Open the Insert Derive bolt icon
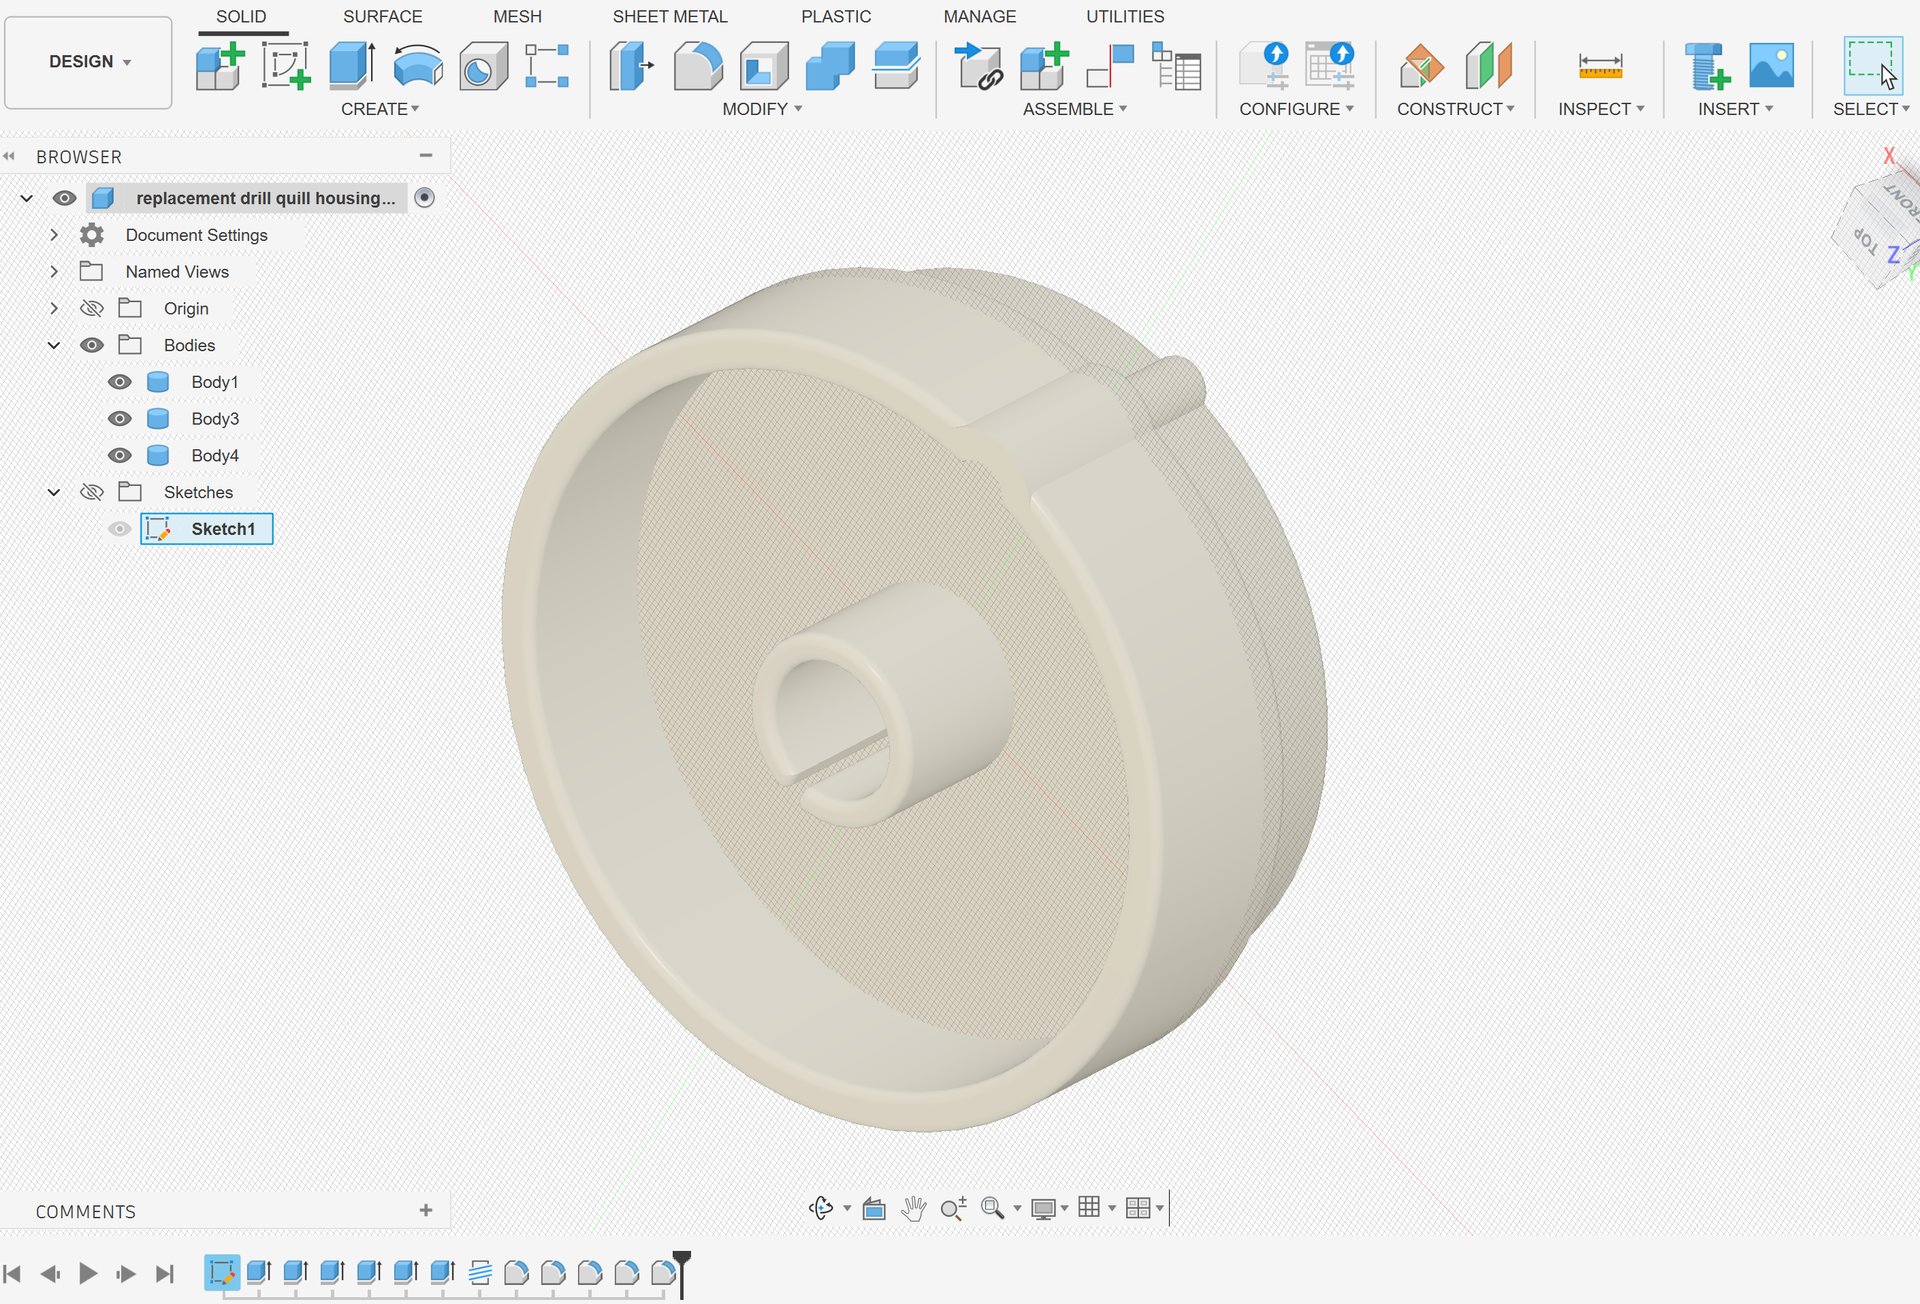 (x=1706, y=66)
